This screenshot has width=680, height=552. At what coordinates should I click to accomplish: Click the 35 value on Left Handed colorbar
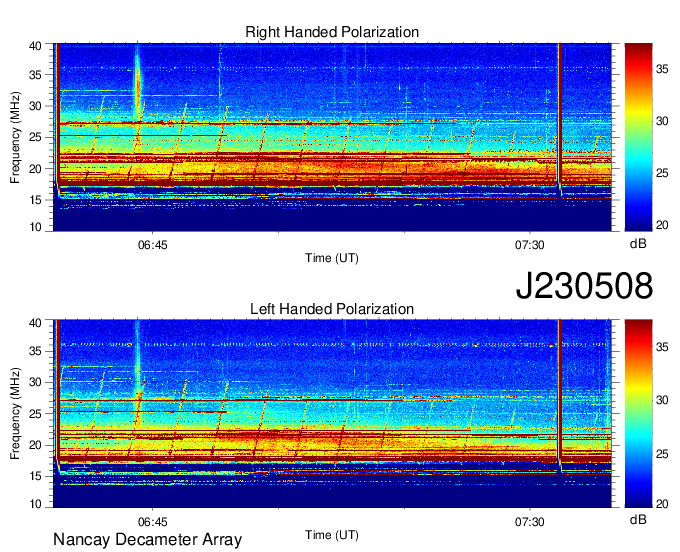[x=662, y=347]
